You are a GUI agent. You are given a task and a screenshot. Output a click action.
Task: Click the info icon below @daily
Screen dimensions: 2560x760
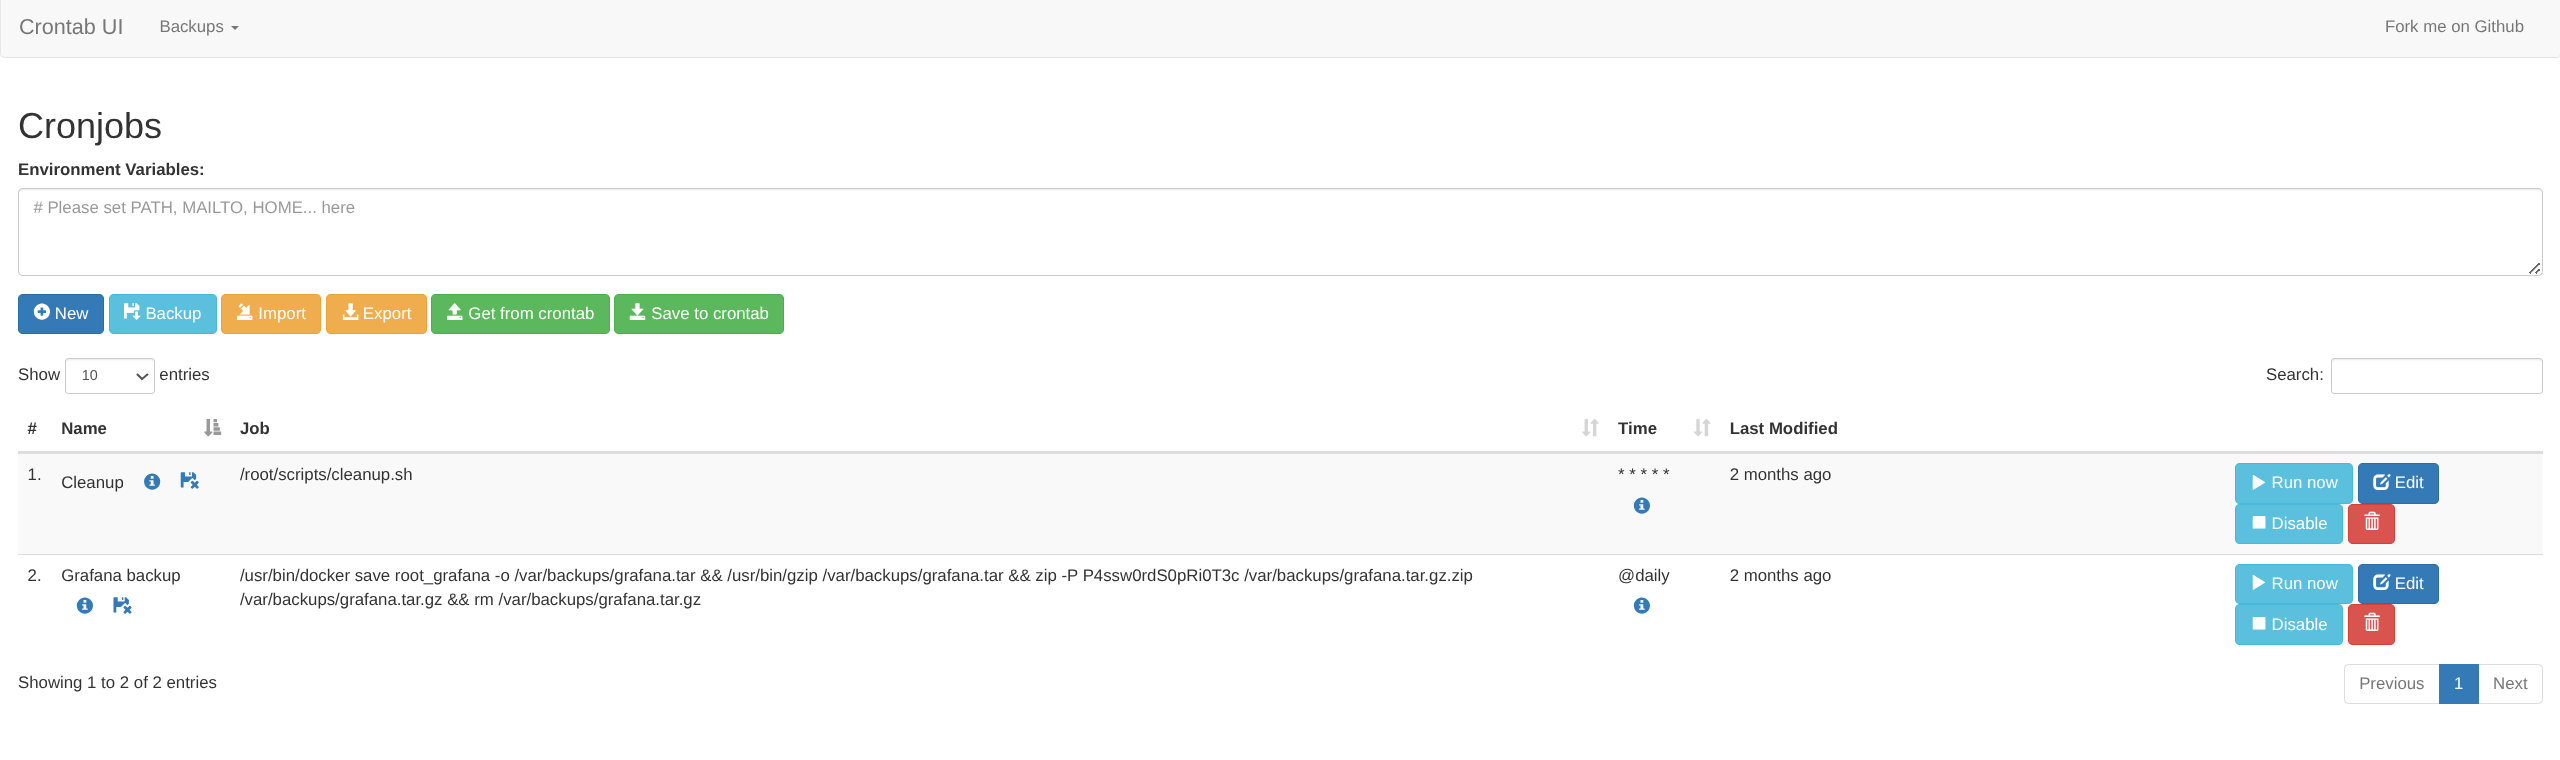tap(1641, 606)
